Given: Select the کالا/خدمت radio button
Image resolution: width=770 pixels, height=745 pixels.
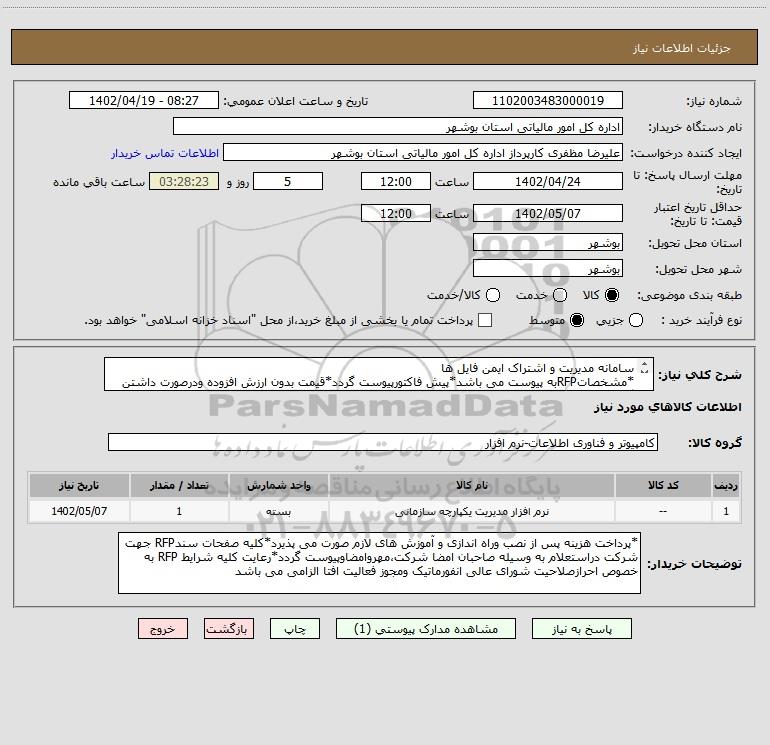Looking at the screenshot, I should 493,295.
